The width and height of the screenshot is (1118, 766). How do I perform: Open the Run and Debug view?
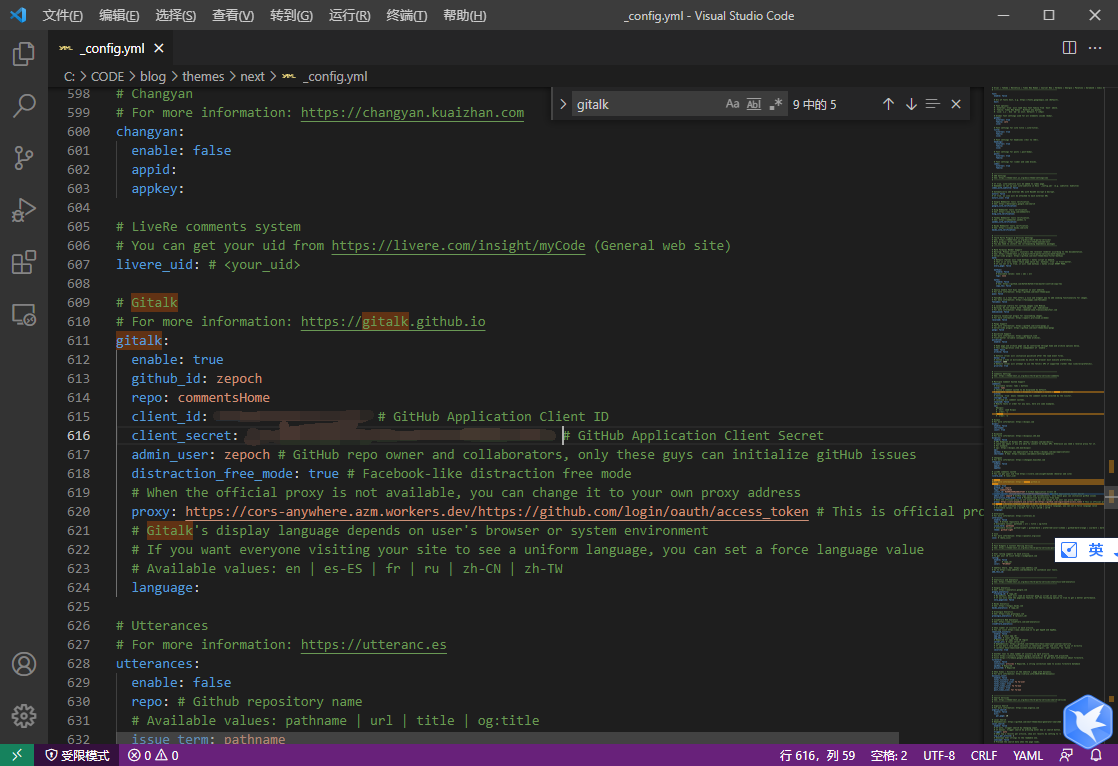24,210
